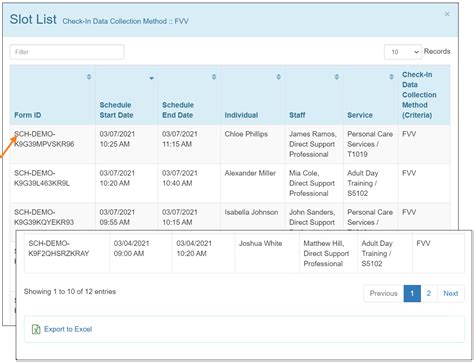The height and width of the screenshot is (362, 474).
Task: Sort by Service column
Action: point(391,77)
